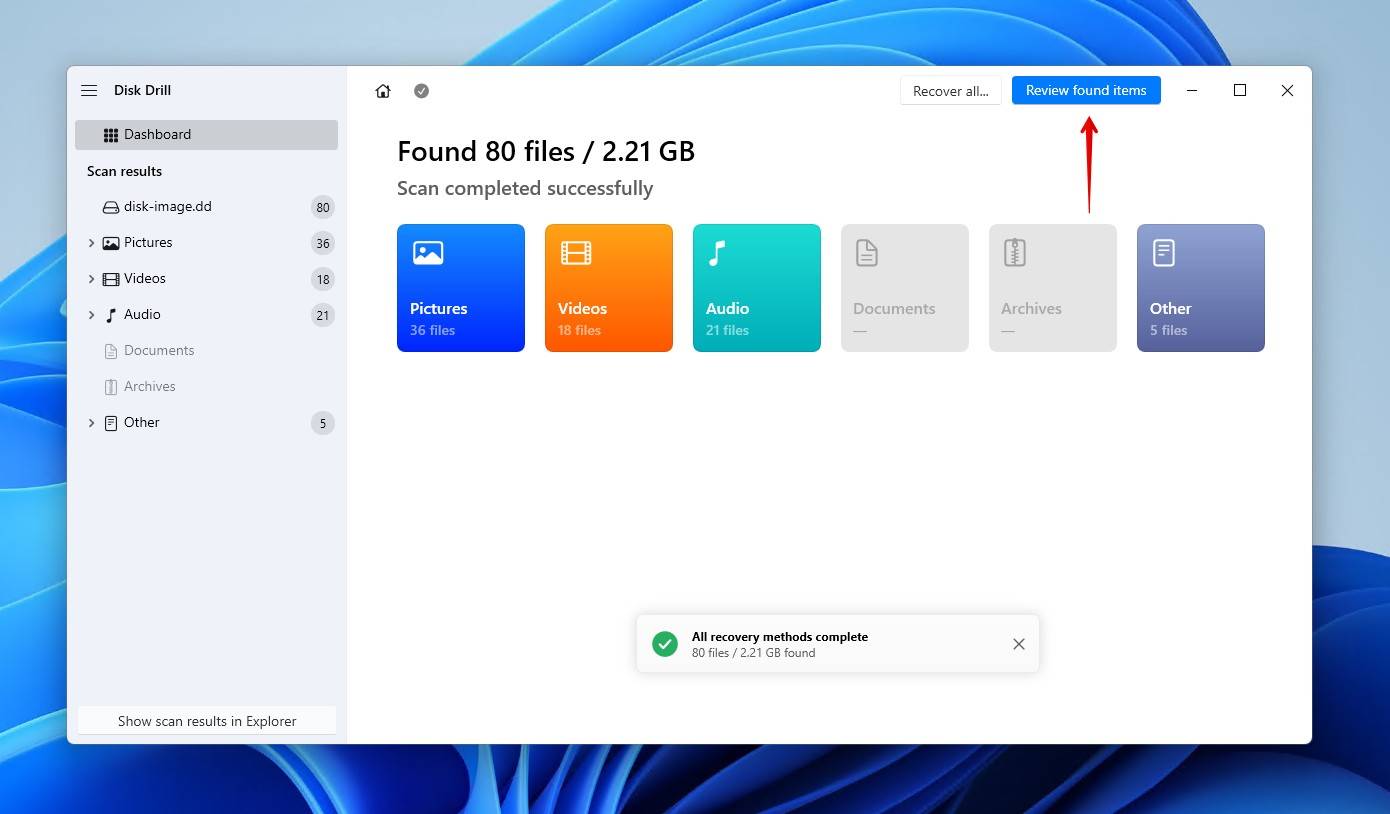
Task: Open the Other 5 files card
Action: pyautogui.click(x=1201, y=288)
